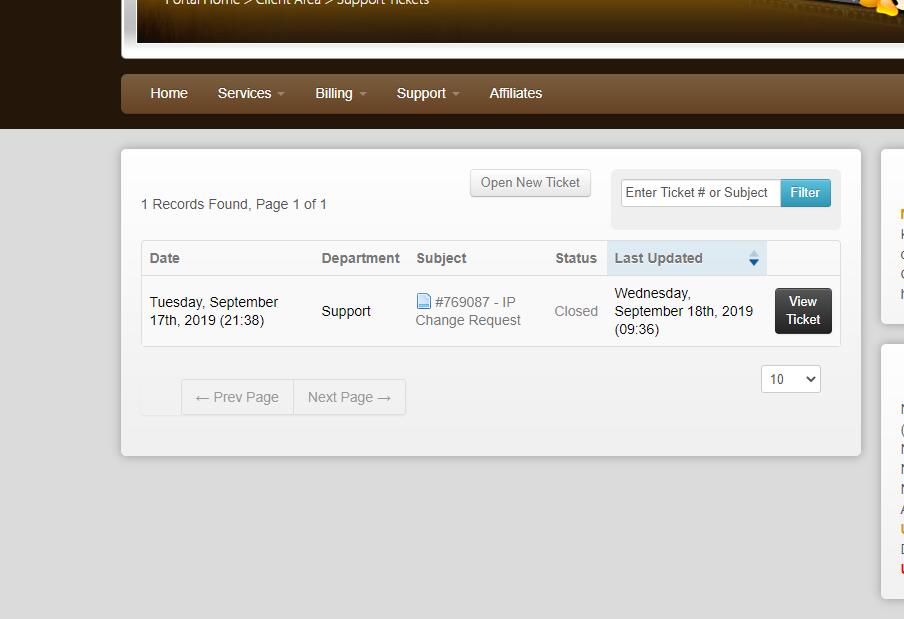
Task: Click the sort arrows in Last Updated column
Action: 753,258
